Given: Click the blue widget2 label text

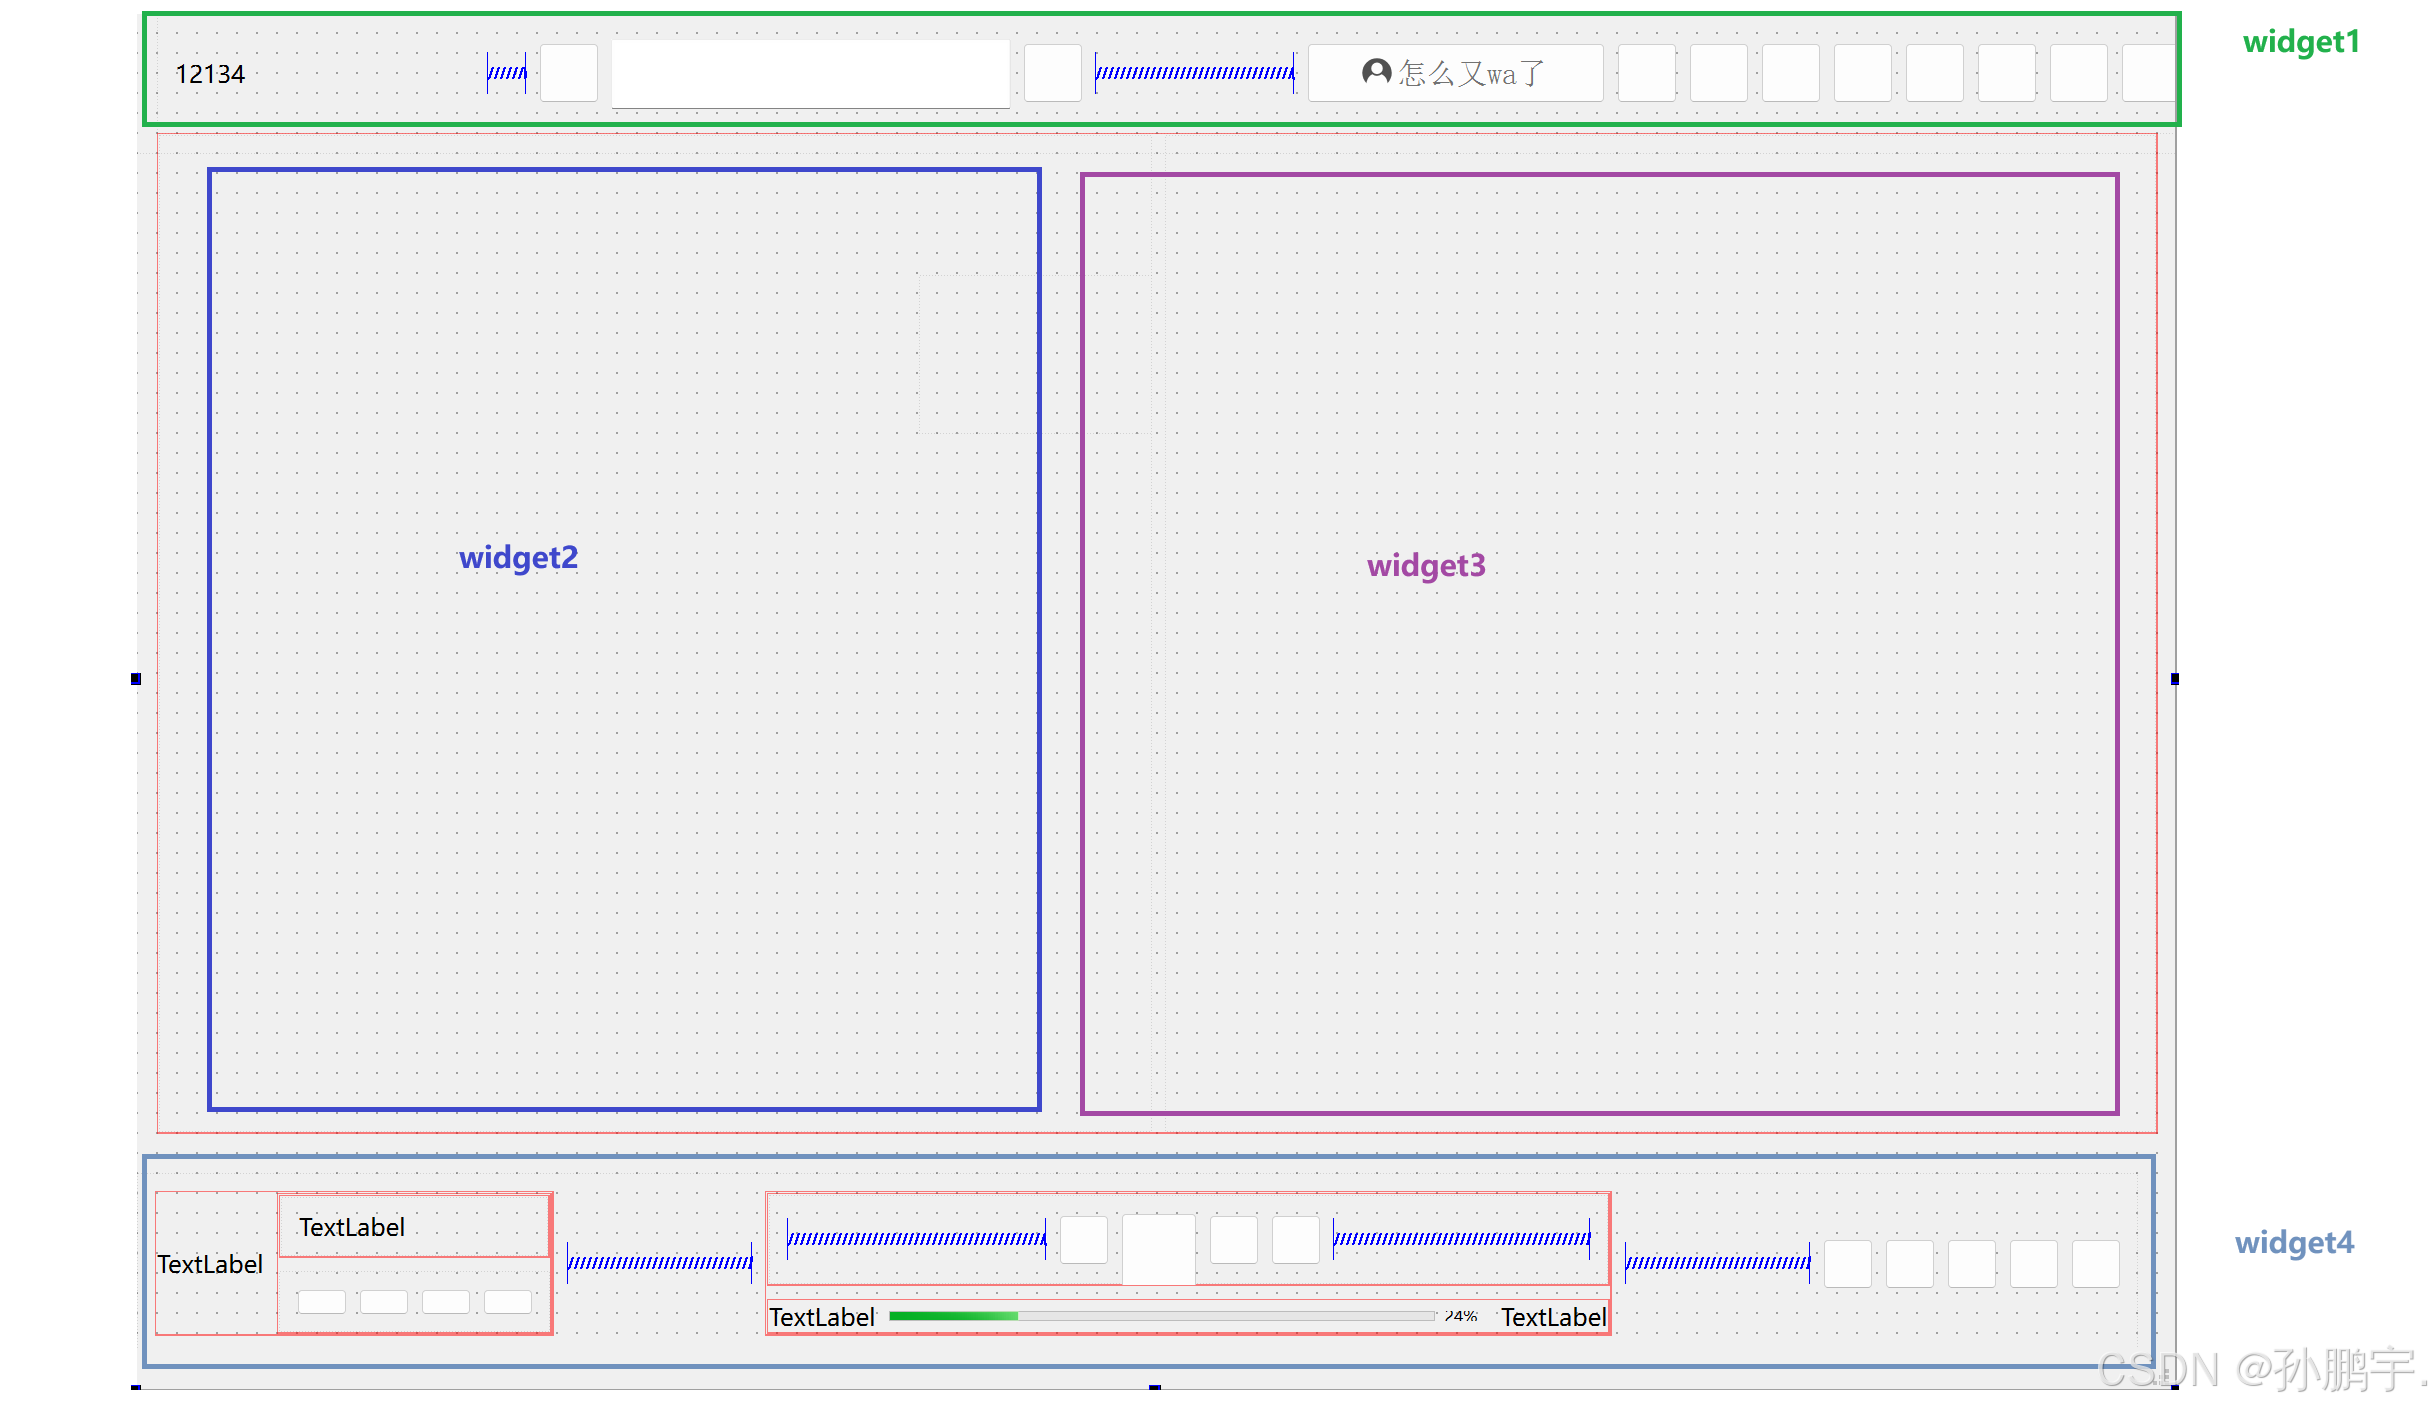Looking at the screenshot, I should click(x=518, y=557).
